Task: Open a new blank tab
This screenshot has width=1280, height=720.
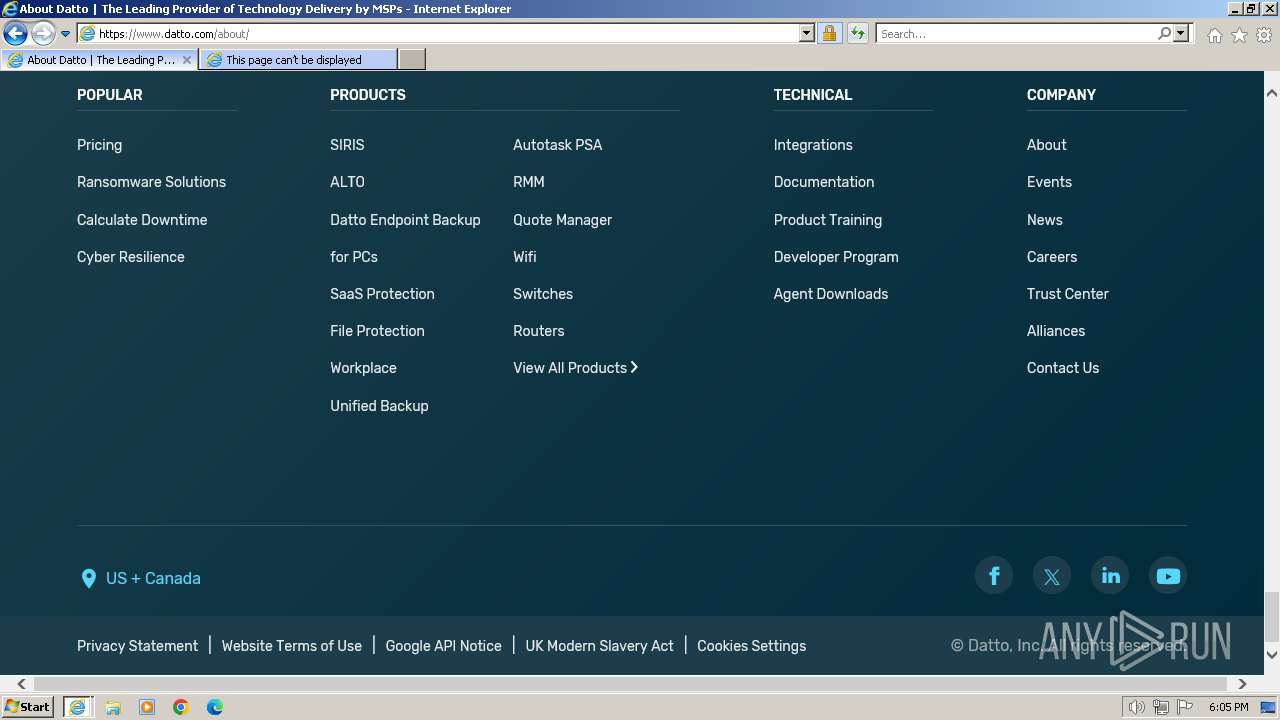Action: click(412, 60)
